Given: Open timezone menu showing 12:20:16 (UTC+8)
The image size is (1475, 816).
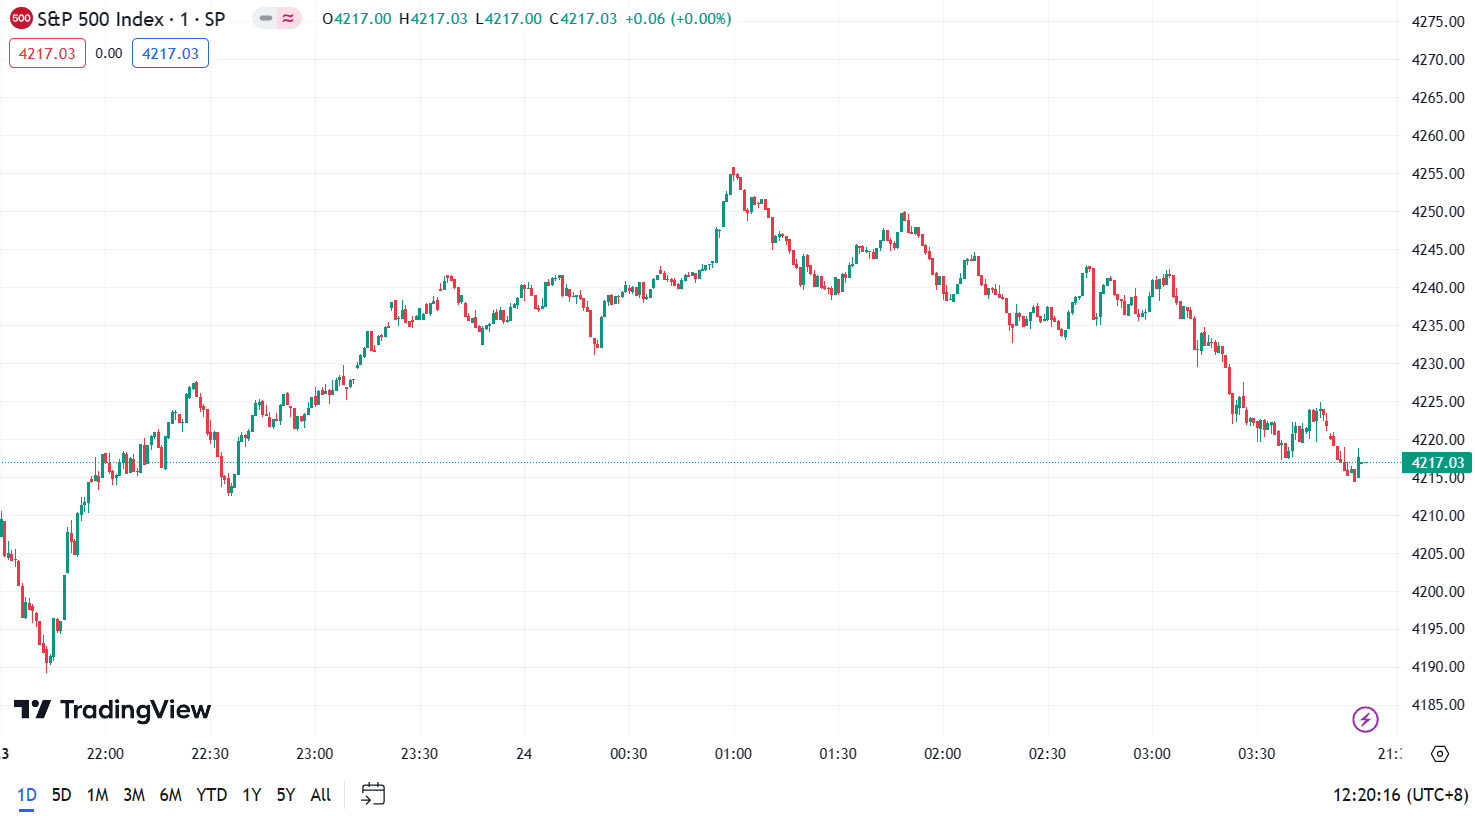Looking at the screenshot, I should click(x=1400, y=795).
